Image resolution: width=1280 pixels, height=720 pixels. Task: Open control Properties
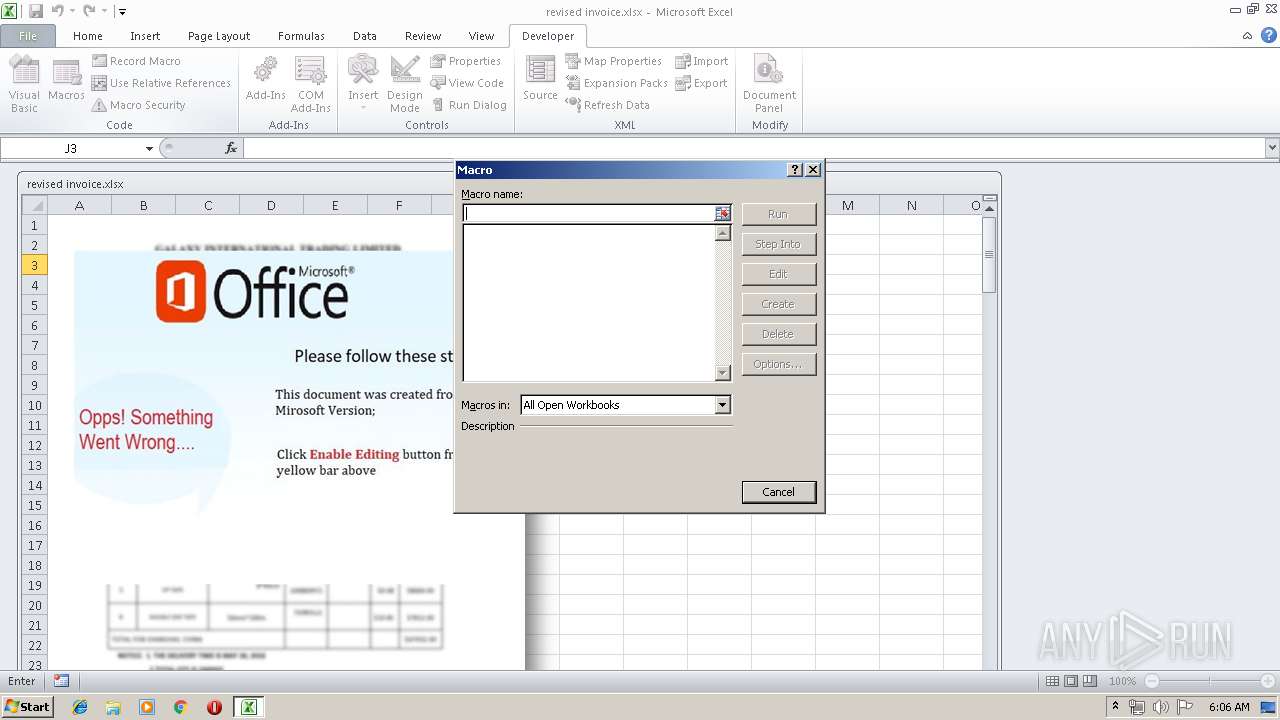pyautogui.click(x=466, y=61)
